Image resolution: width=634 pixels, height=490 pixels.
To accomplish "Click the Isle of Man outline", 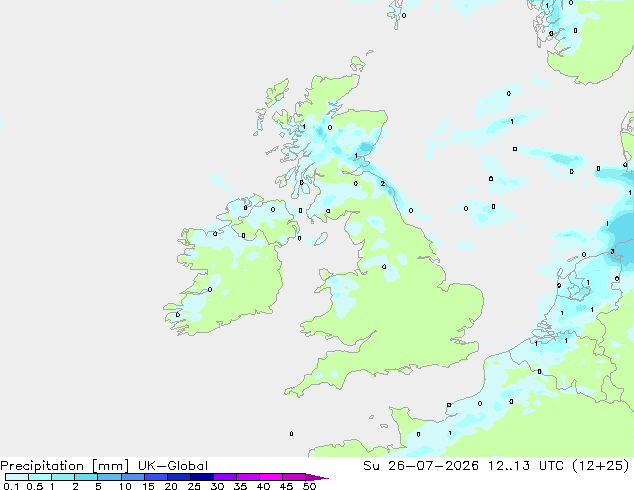I will point(321,239).
